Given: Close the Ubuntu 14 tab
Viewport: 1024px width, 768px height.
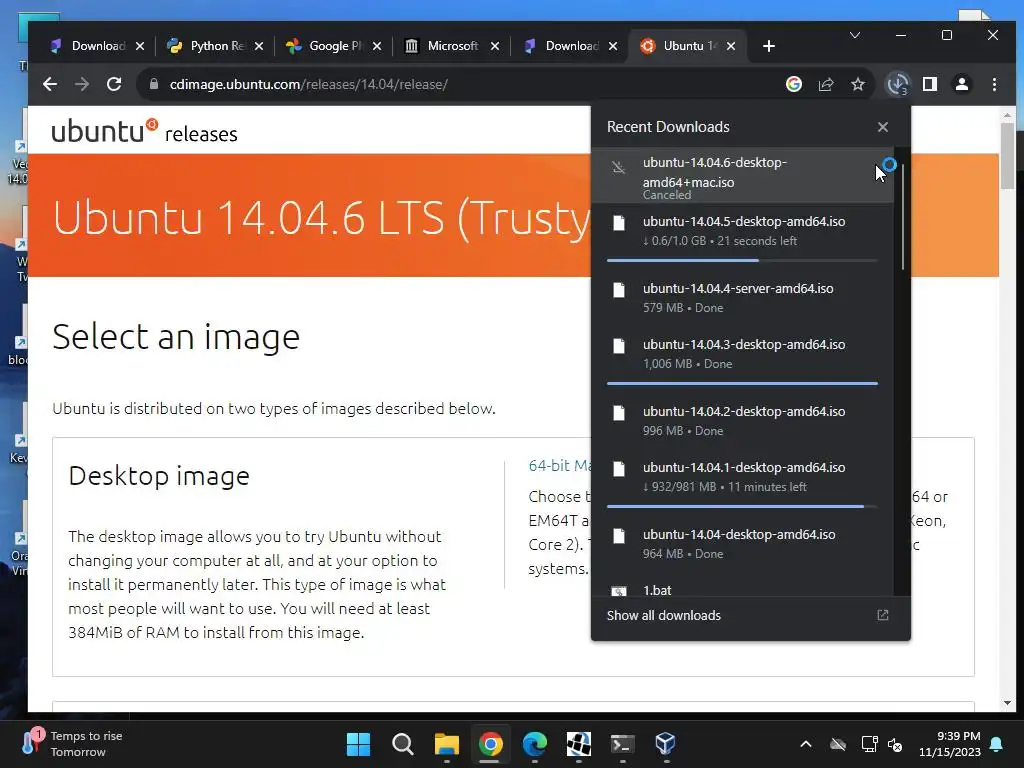Looking at the screenshot, I should pos(731,46).
